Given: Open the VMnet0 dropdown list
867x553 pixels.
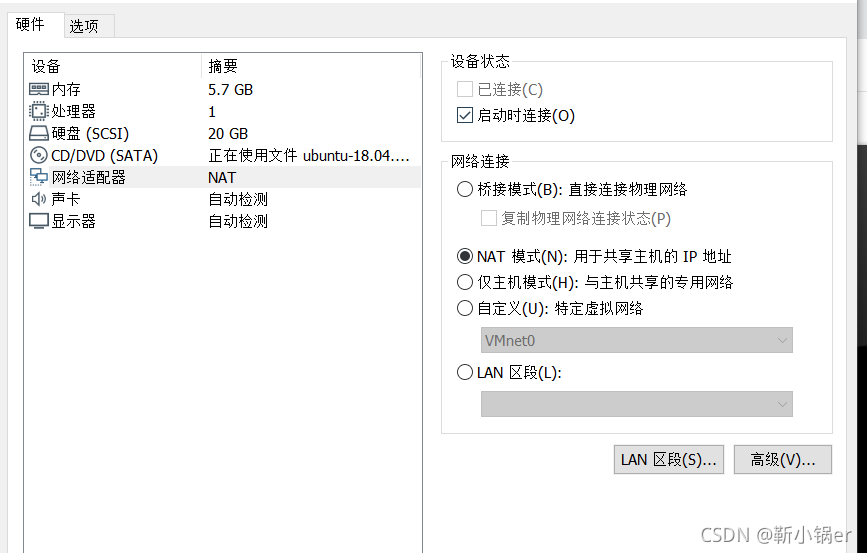Looking at the screenshot, I should pyautogui.click(x=636, y=340).
